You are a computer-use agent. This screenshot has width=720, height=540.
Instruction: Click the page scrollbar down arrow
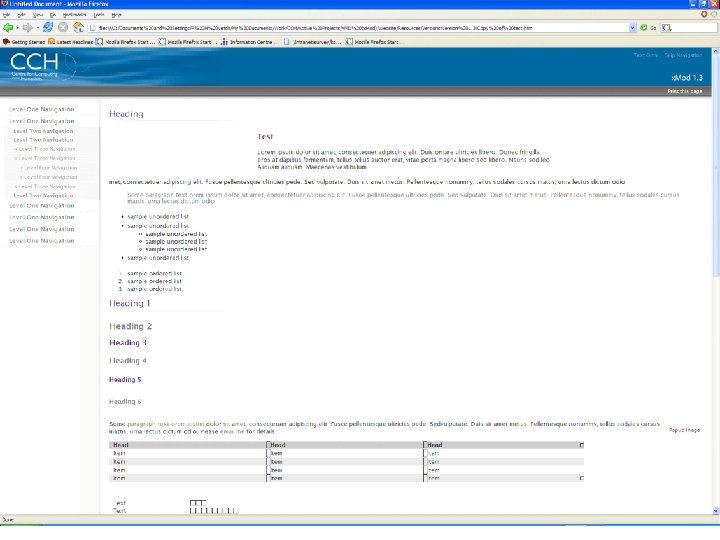(715, 511)
